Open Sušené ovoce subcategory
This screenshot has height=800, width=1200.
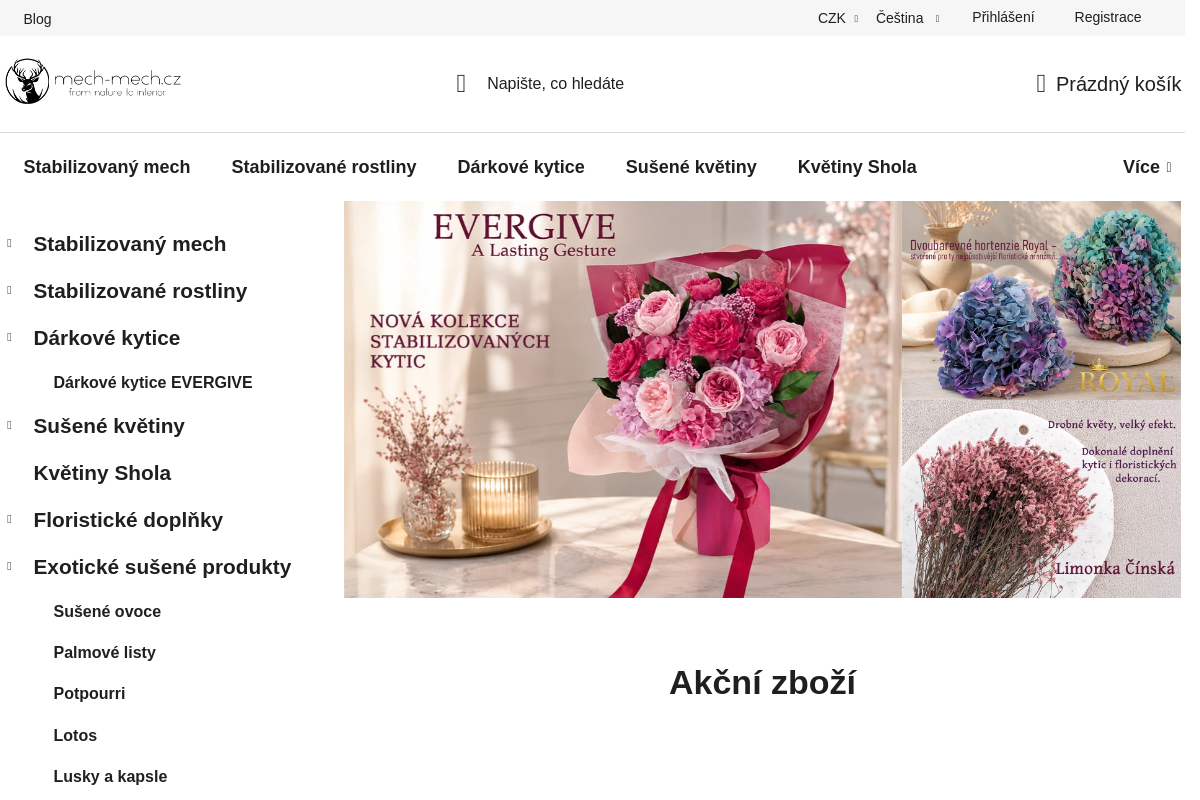point(107,612)
